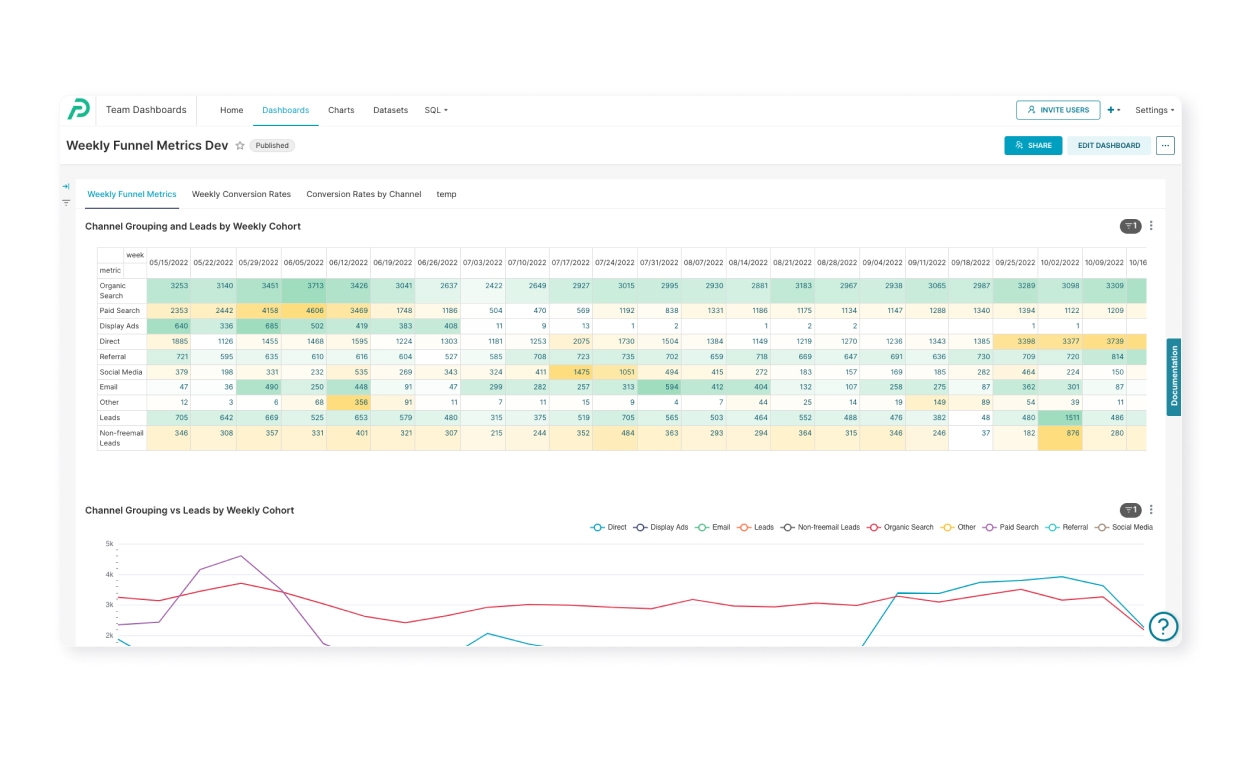The image size is (1243, 778).
Task: Open the dashboard ellipsis actions menu
Action: click(1165, 146)
